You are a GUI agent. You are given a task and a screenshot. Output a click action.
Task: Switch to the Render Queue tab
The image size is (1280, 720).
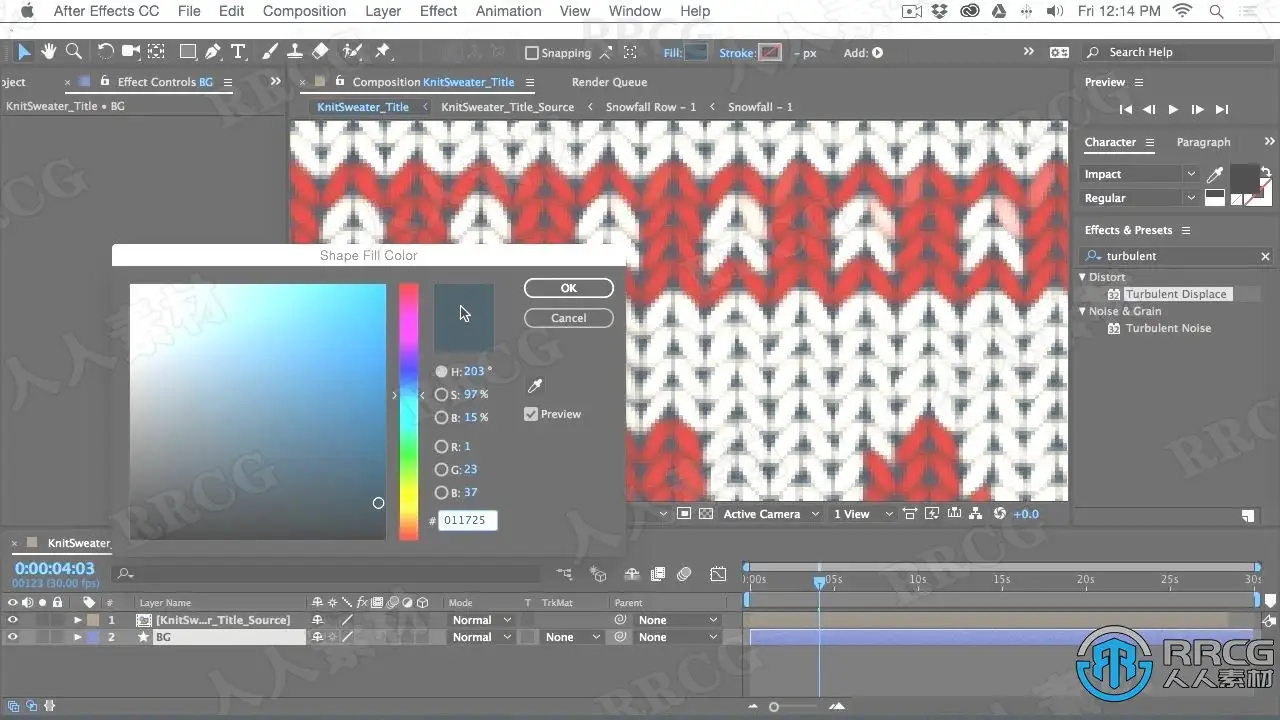(x=609, y=82)
